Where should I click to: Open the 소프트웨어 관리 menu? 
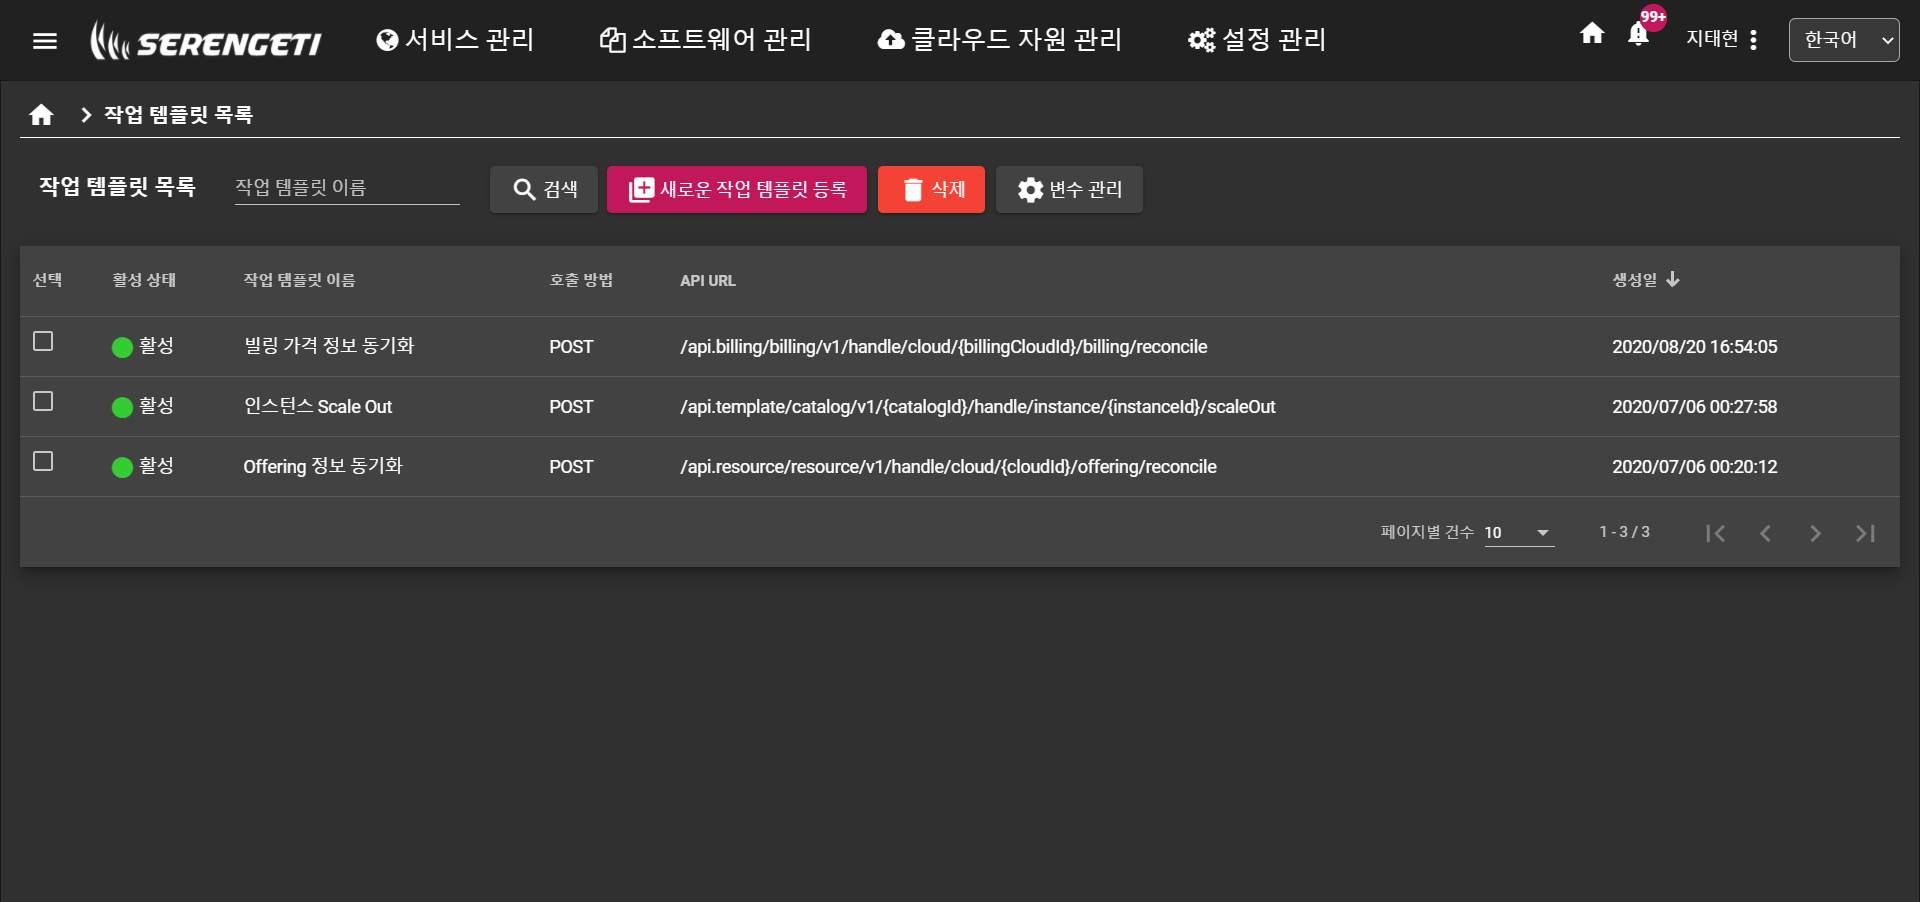pyautogui.click(x=706, y=40)
